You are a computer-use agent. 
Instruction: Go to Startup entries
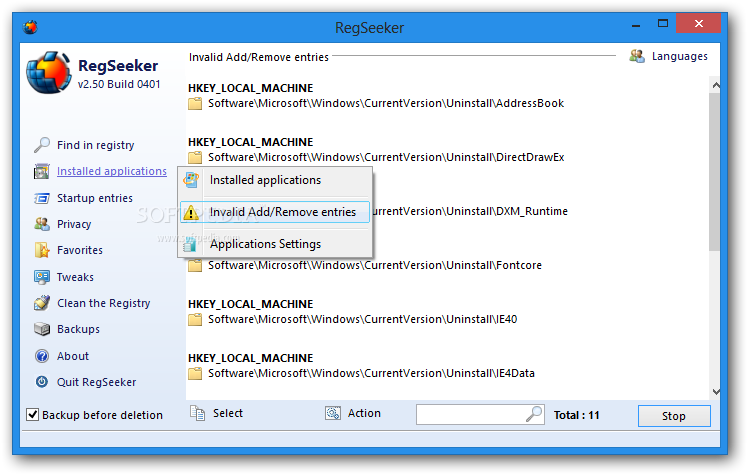95,198
